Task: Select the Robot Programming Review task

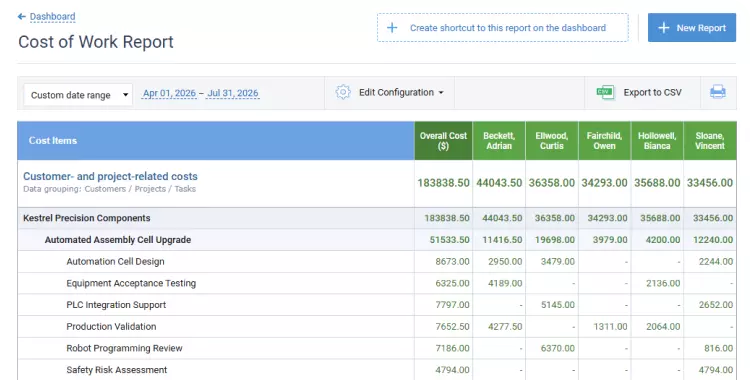Action: pos(124,348)
